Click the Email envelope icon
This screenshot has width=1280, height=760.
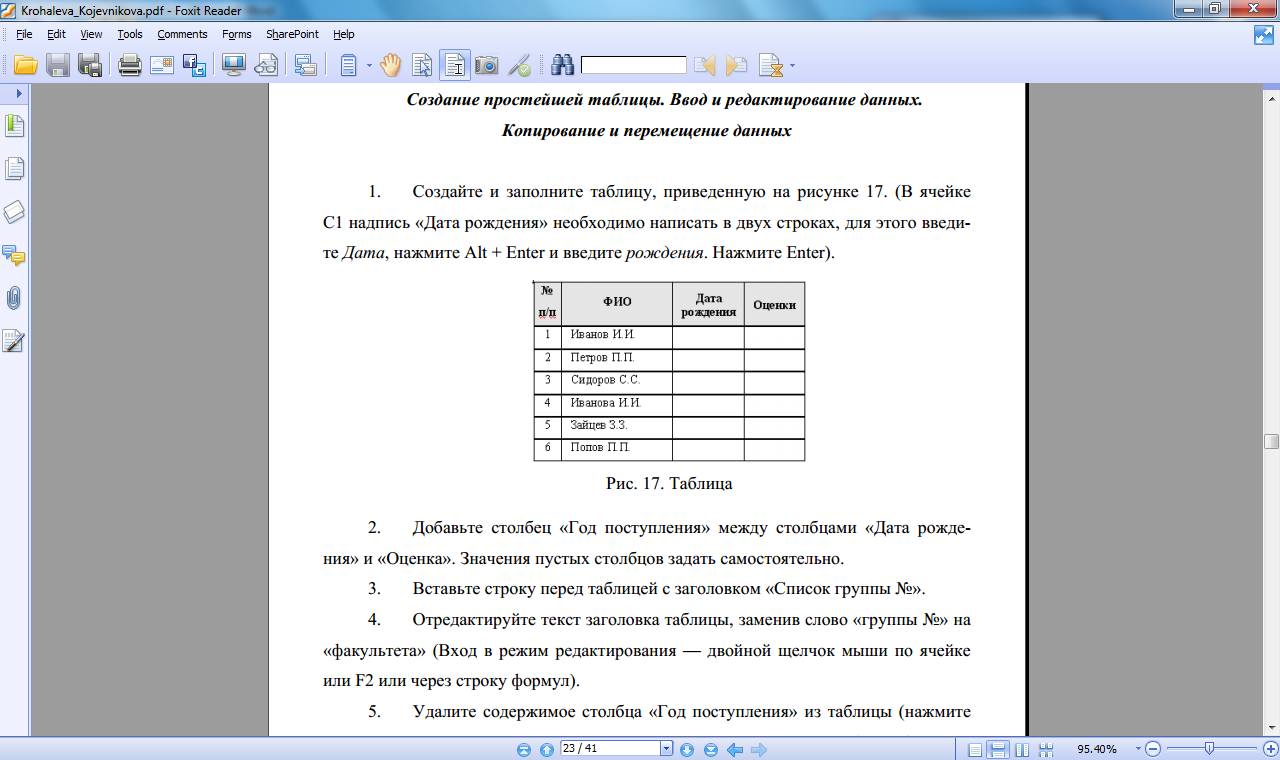tap(162, 66)
